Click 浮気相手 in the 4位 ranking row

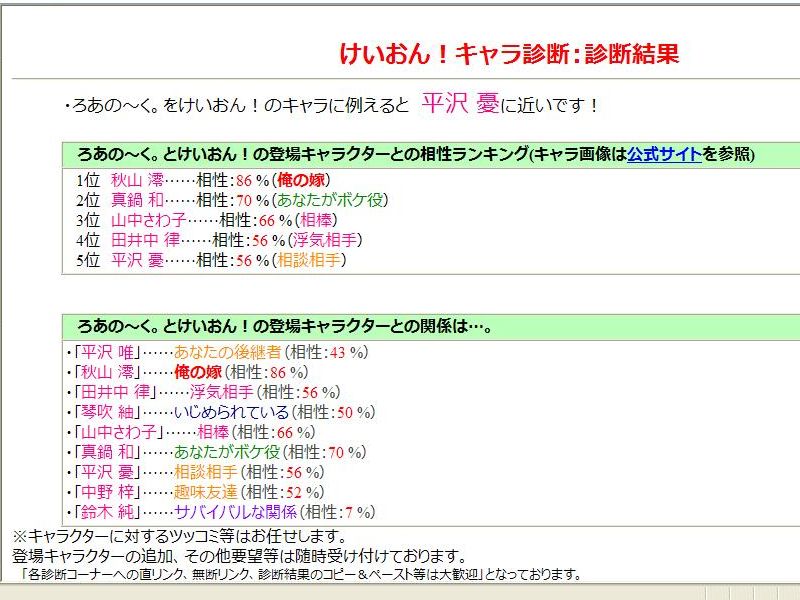[324, 240]
